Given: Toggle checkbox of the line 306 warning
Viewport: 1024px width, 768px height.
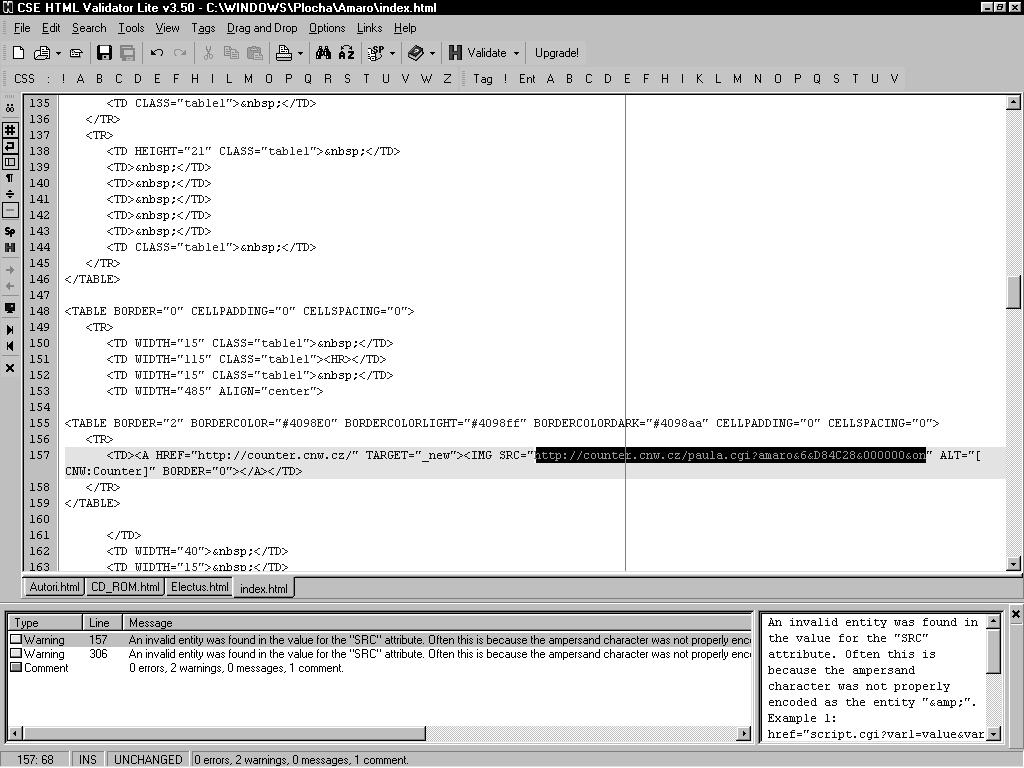Looking at the screenshot, I should (16, 654).
